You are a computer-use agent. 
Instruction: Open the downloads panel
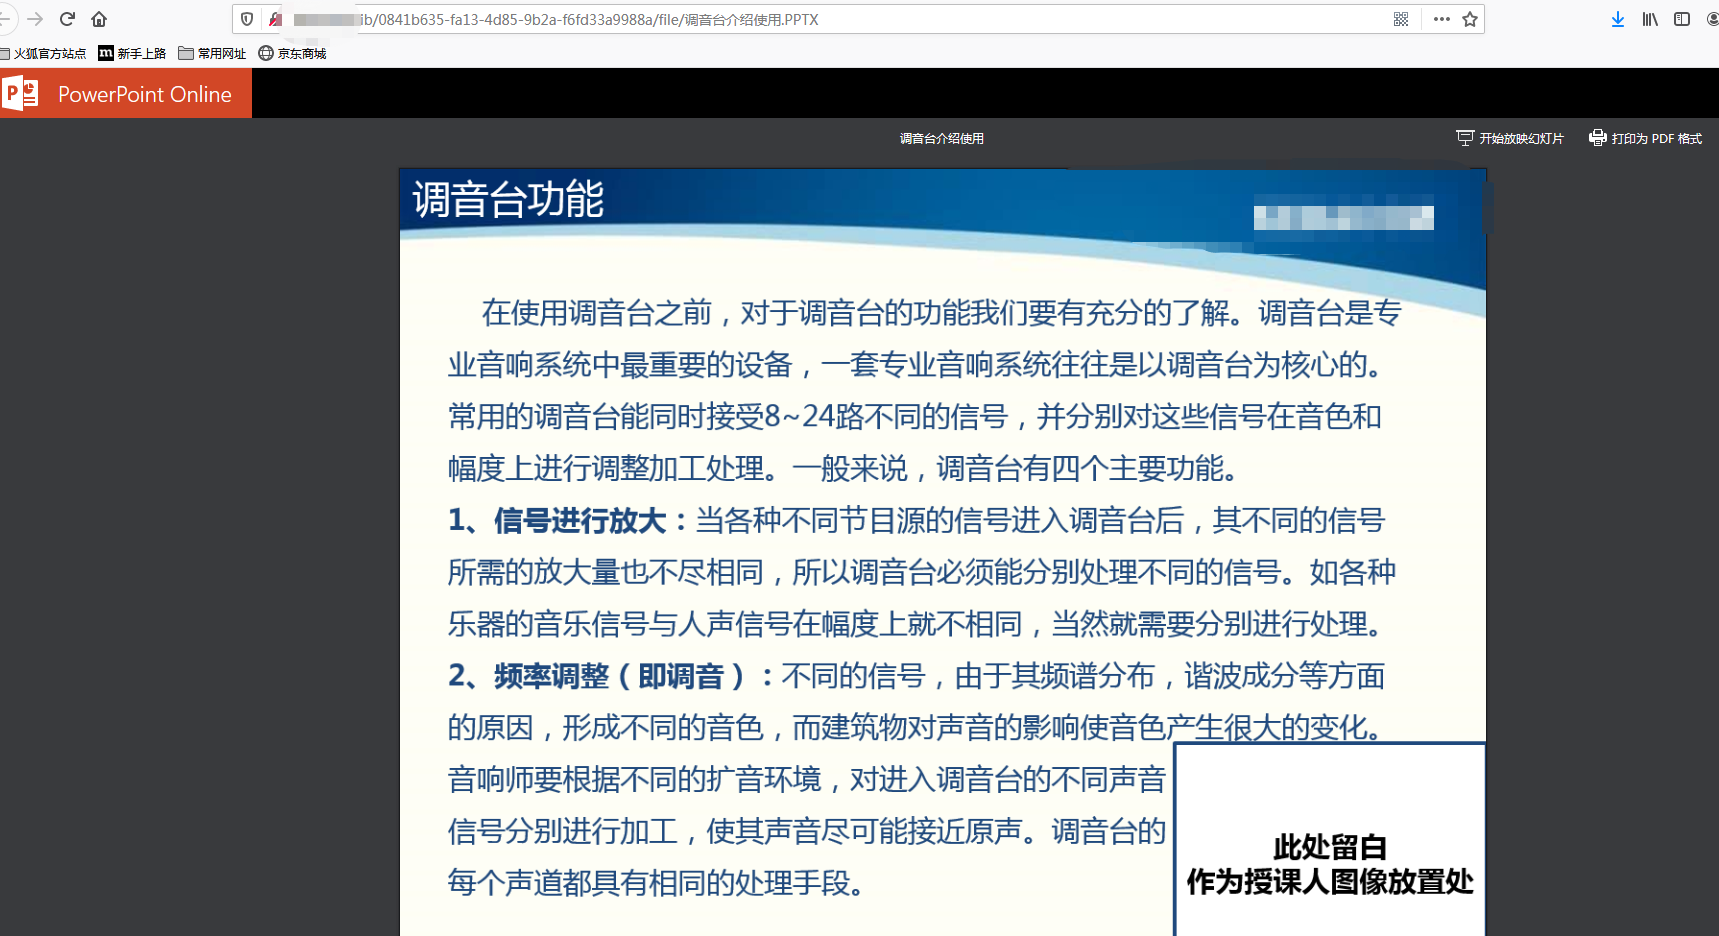pyautogui.click(x=1617, y=19)
